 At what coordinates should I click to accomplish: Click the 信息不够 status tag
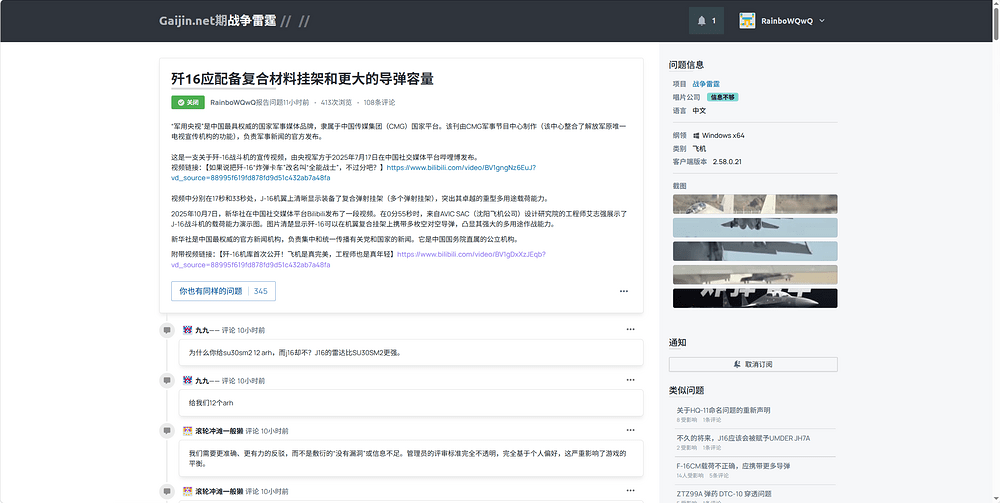723,98
